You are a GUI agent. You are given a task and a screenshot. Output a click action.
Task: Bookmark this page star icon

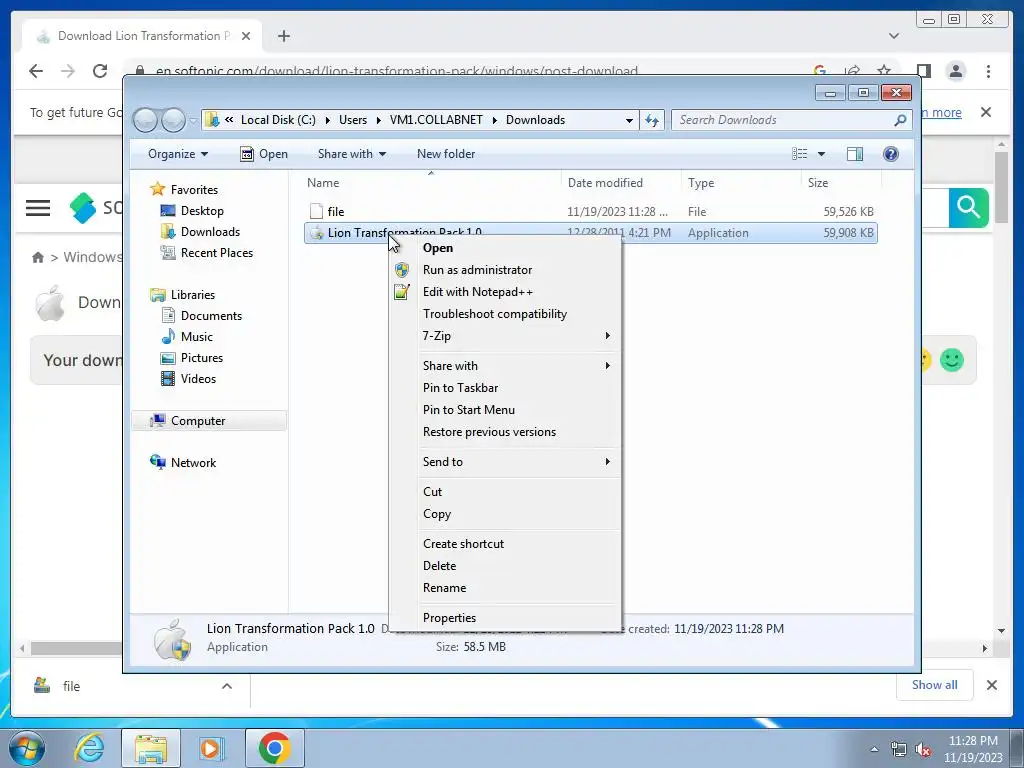click(884, 71)
